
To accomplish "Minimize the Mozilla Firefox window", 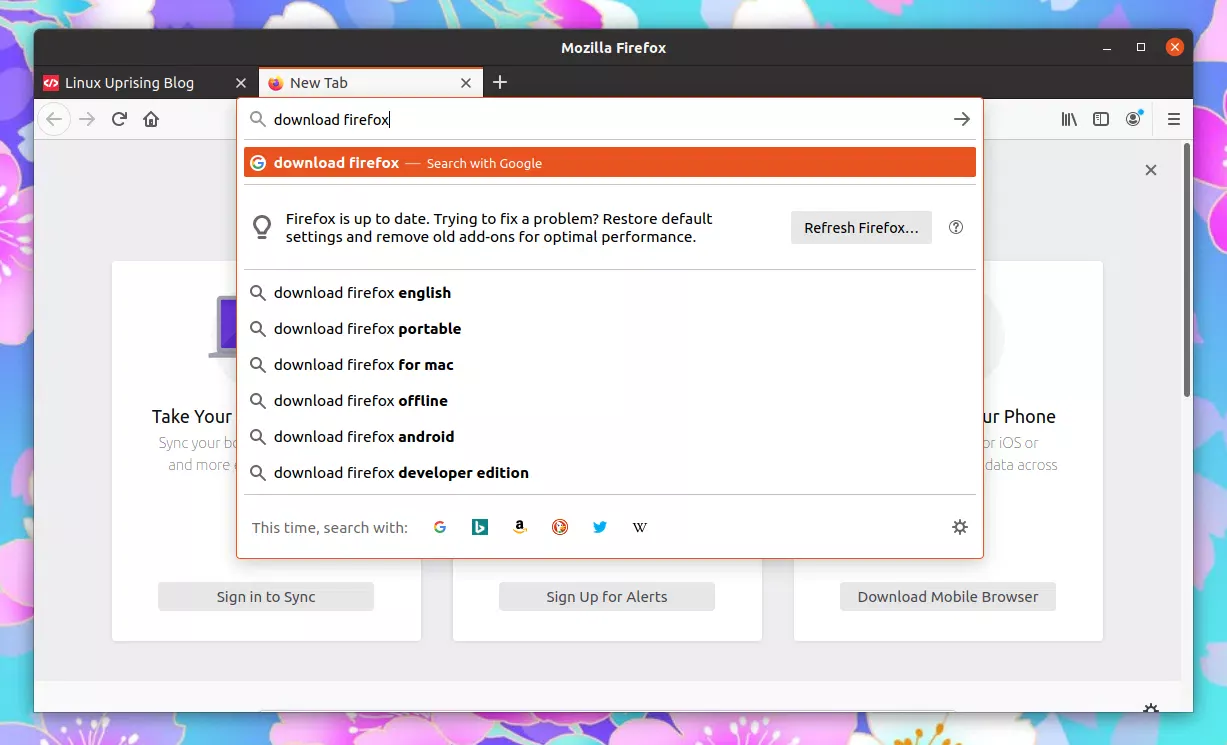I will (1106, 47).
